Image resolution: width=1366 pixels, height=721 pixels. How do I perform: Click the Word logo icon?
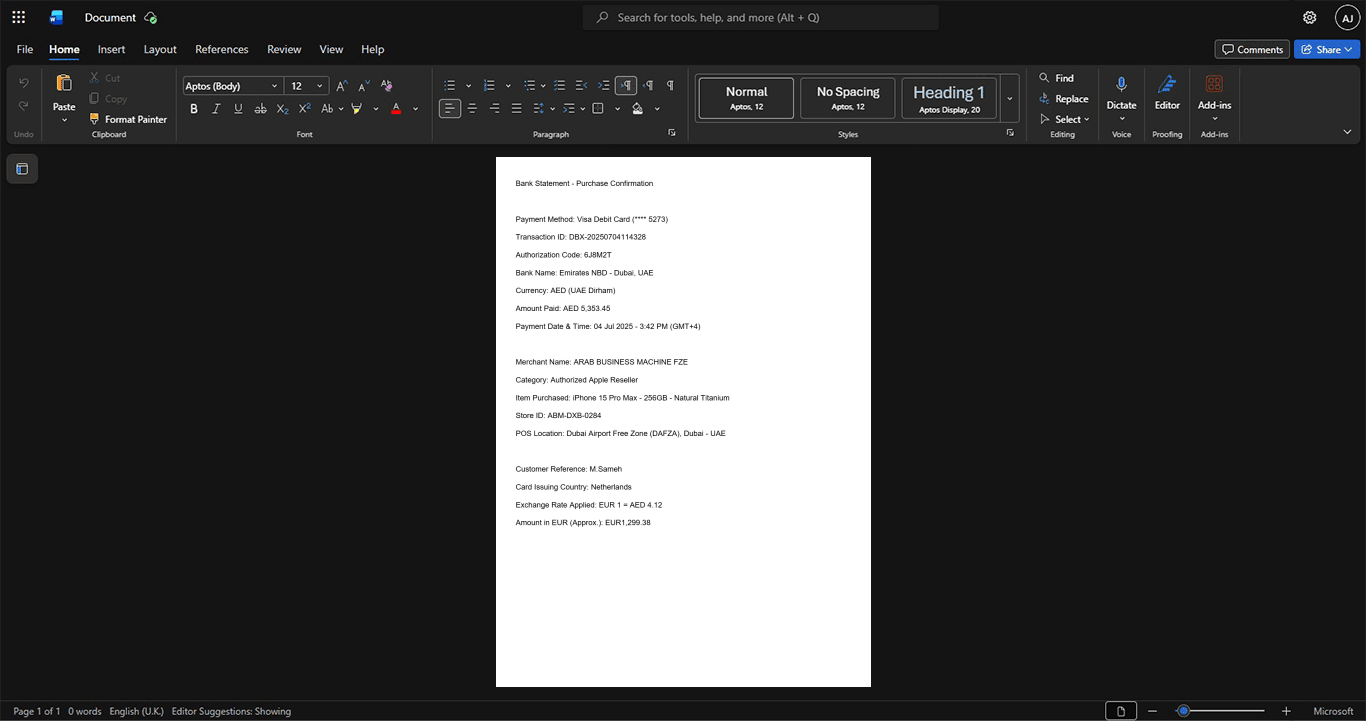56,17
